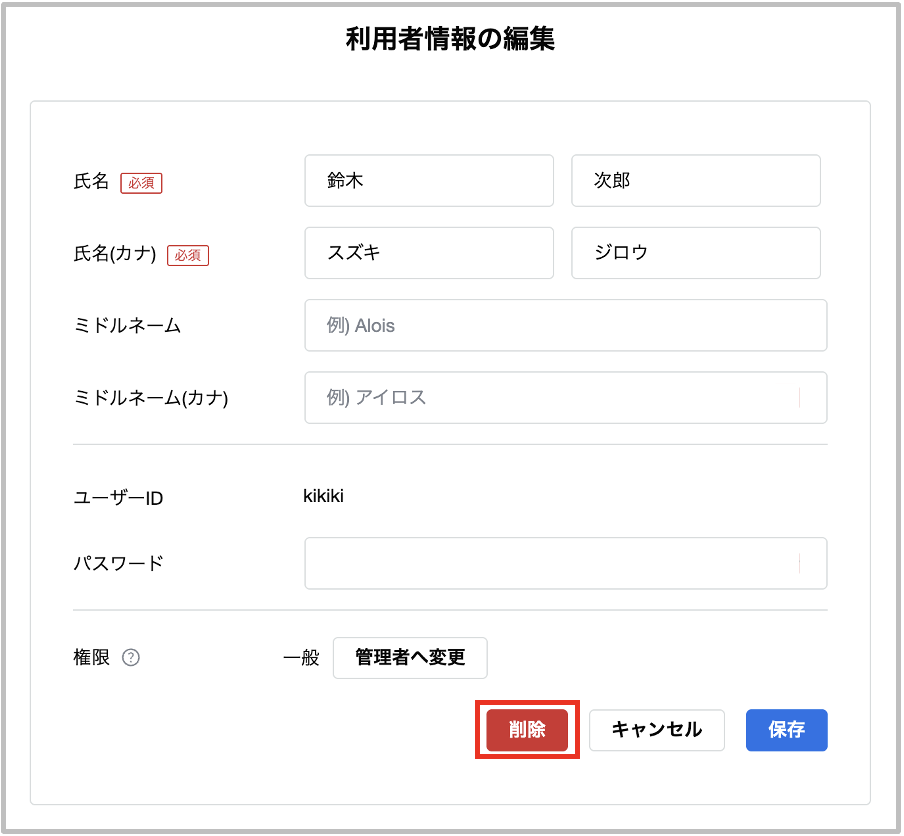Select the katakana field showing スズキ
Image resolution: width=904 pixels, height=836 pixels.
pos(429,253)
